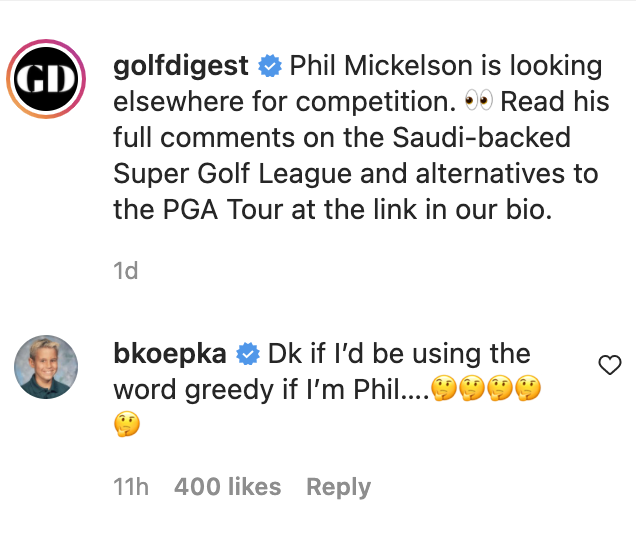636x537 pixels.
Task: Reply to bkoepka's comment
Action: pos(338,487)
